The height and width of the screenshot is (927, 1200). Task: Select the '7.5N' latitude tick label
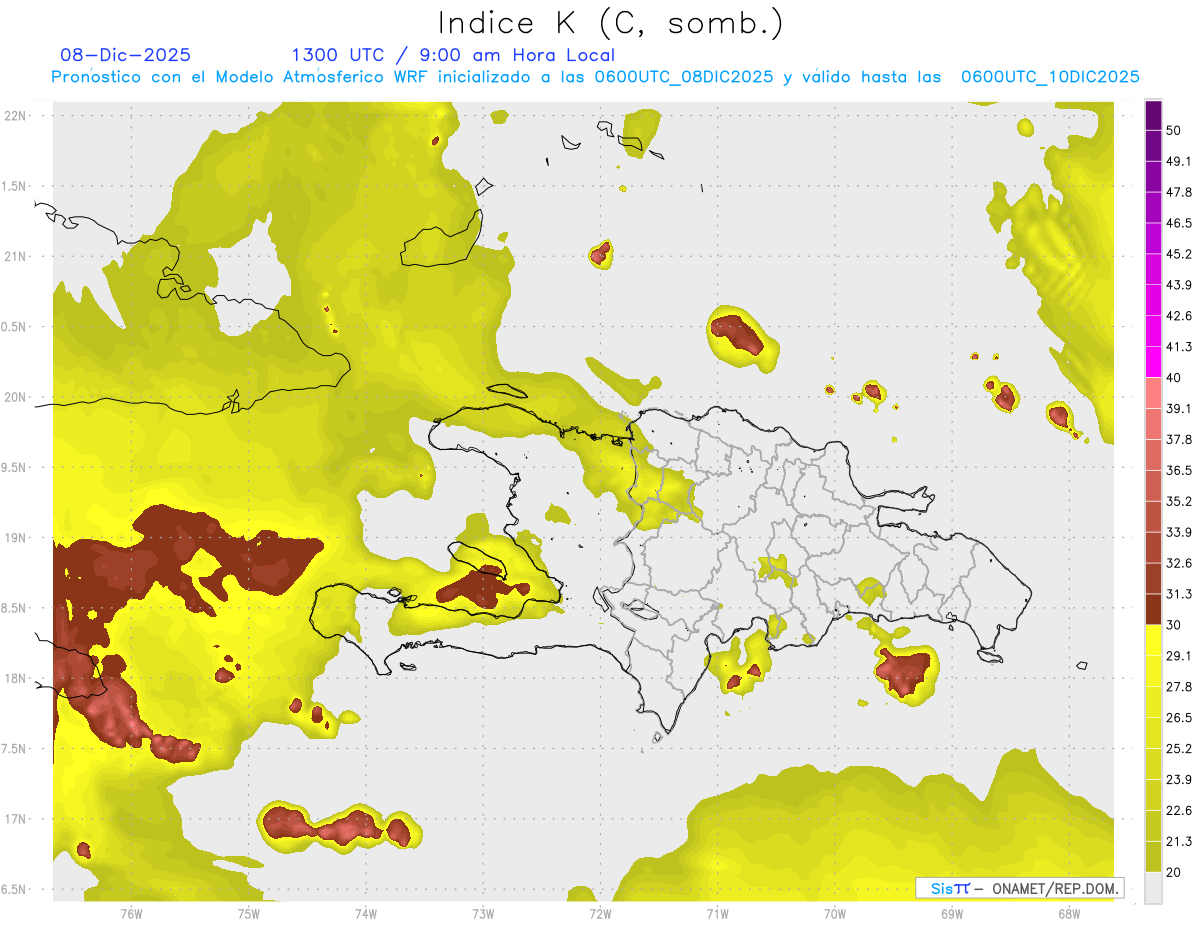click(14, 748)
